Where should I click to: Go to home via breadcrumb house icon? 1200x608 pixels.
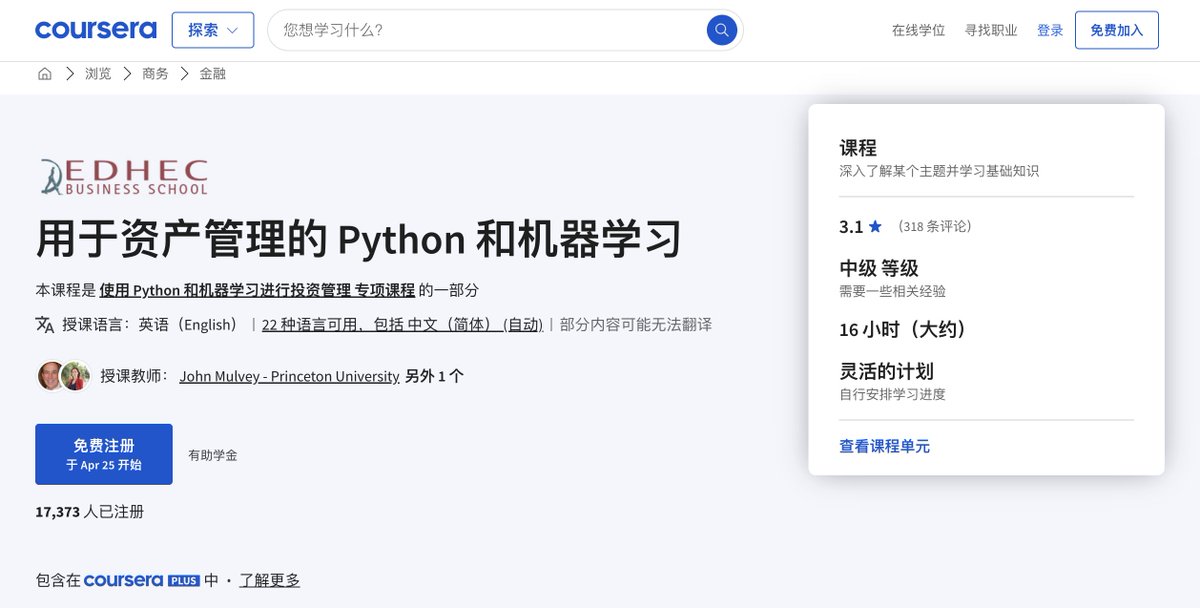[44, 74]
